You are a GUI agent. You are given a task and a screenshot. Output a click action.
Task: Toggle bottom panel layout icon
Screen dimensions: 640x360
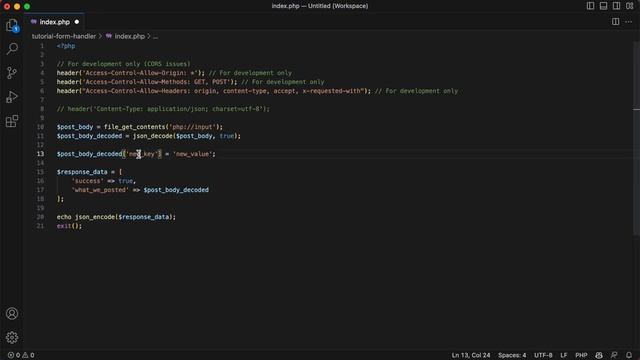603,6
